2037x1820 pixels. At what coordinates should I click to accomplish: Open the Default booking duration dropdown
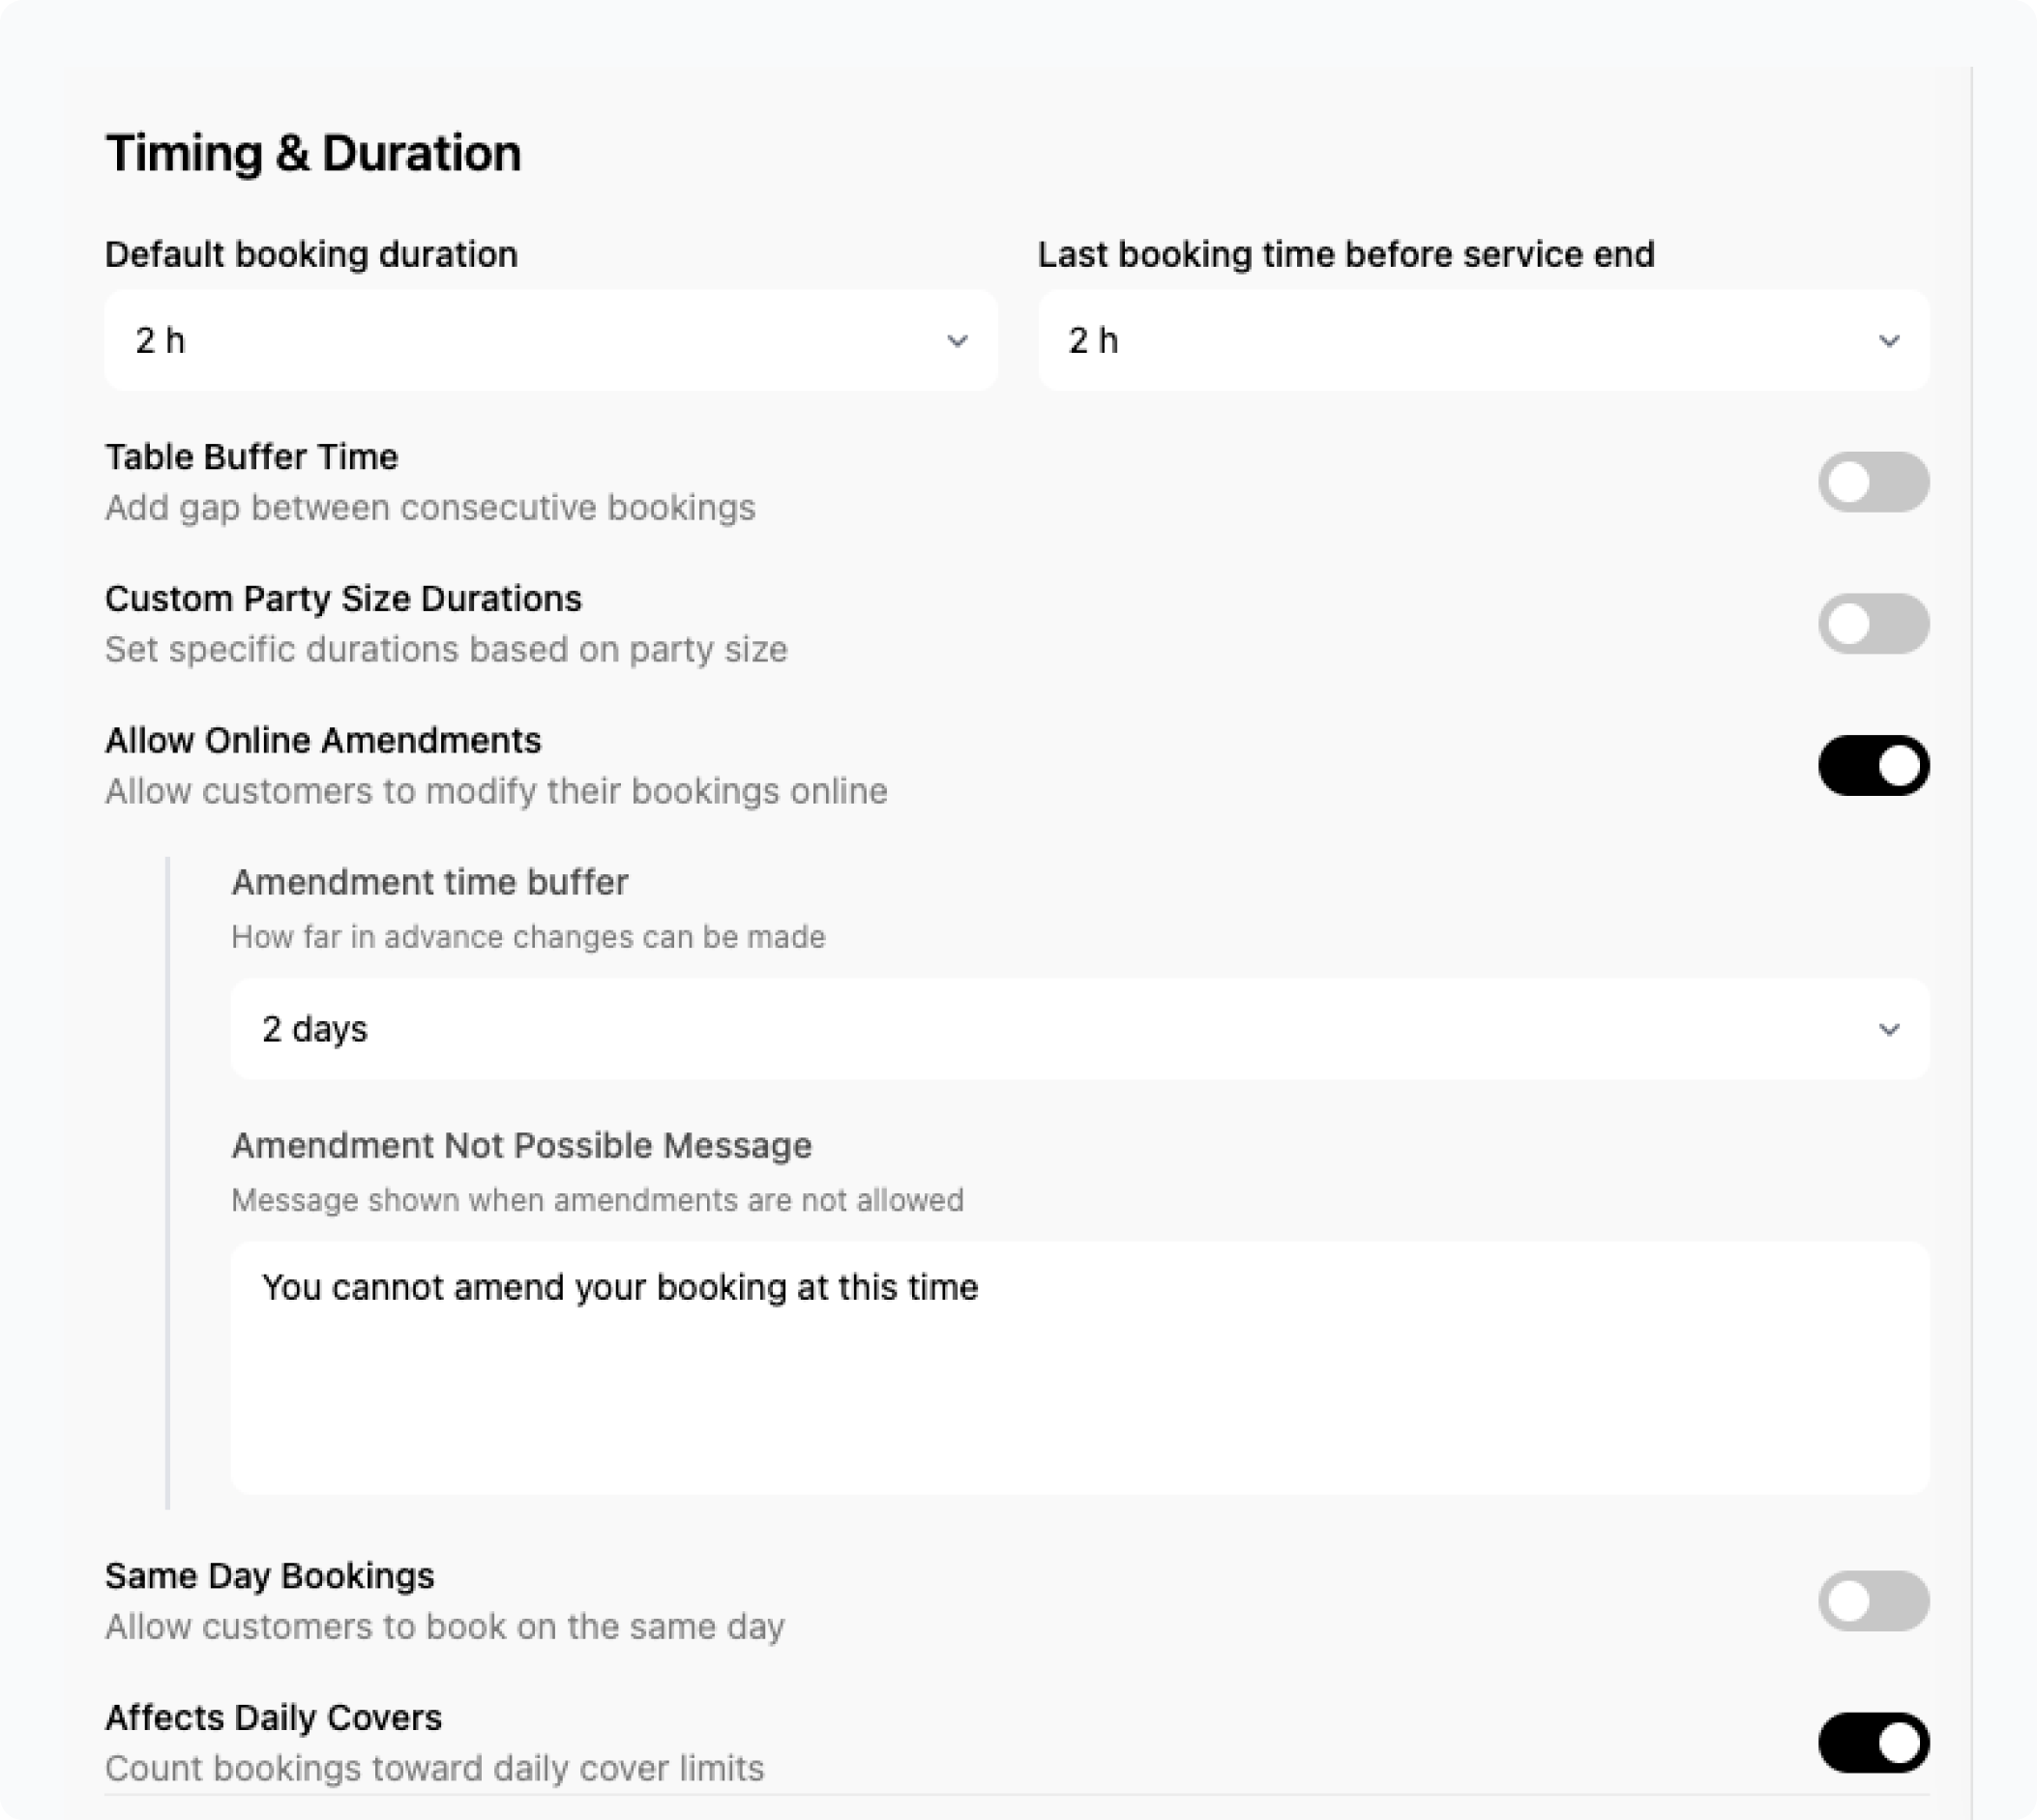tap(550, 341)
